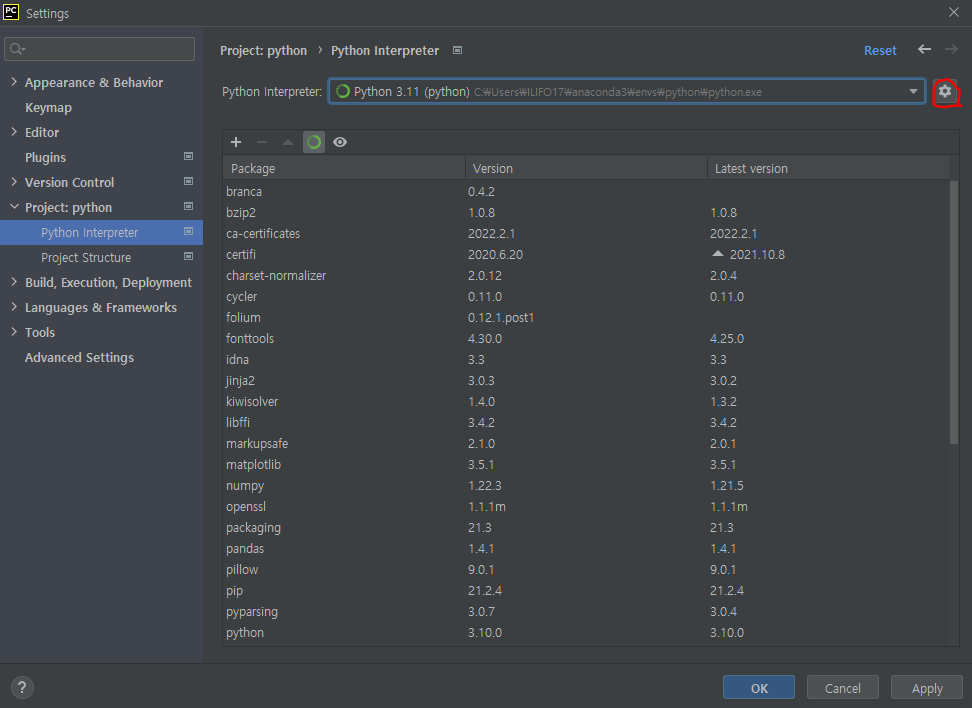The image size is (972, 708).
Task: Select the cycler package row
Action: [586, 297]
